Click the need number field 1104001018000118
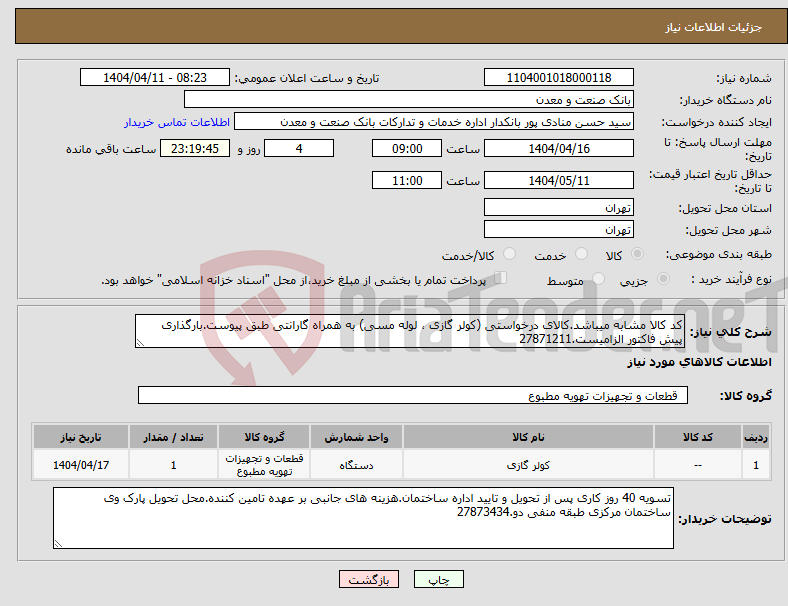This screenshot has width=788, height=606. point(559,78)
